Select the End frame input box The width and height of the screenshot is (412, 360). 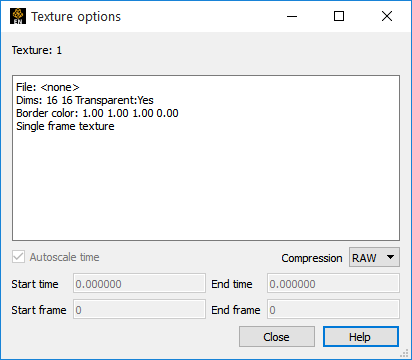pos(333,310)
